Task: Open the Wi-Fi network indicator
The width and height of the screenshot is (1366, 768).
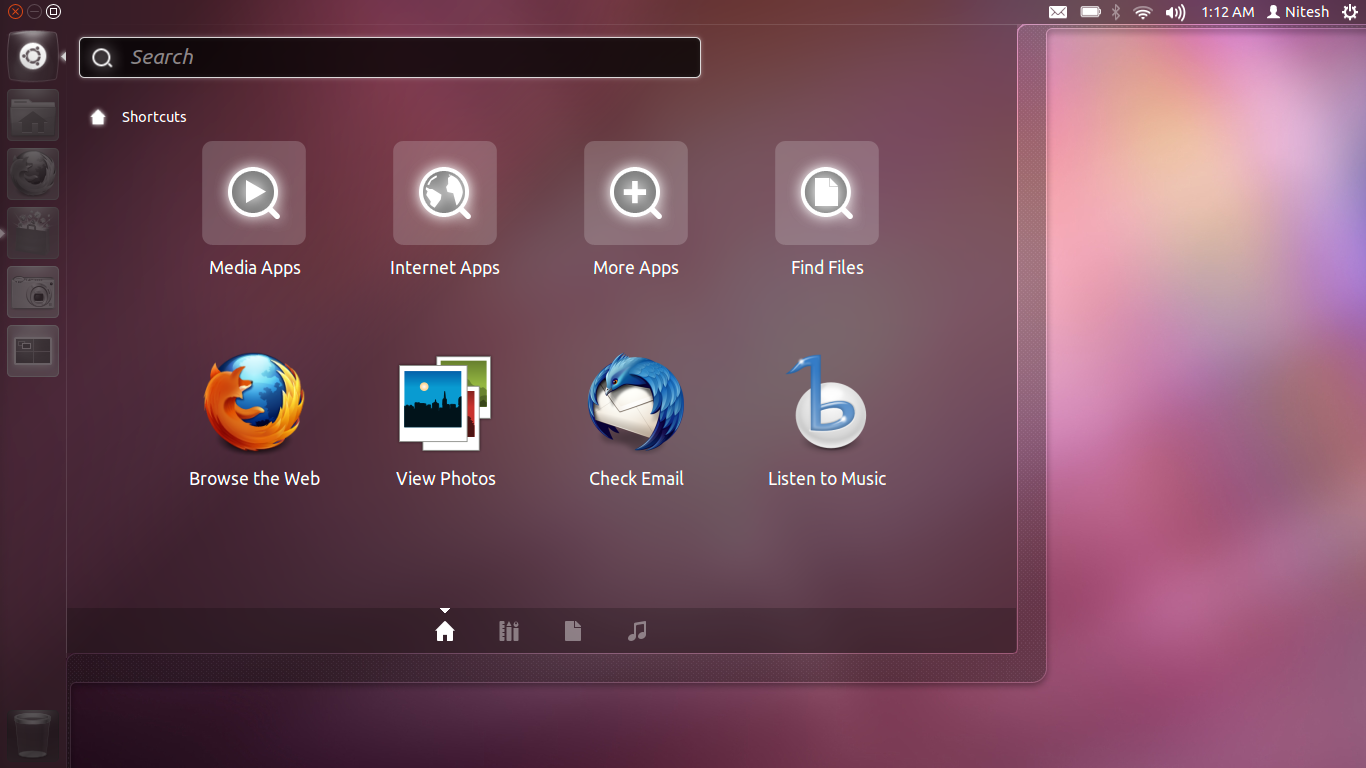Action: pos(1143,12)
